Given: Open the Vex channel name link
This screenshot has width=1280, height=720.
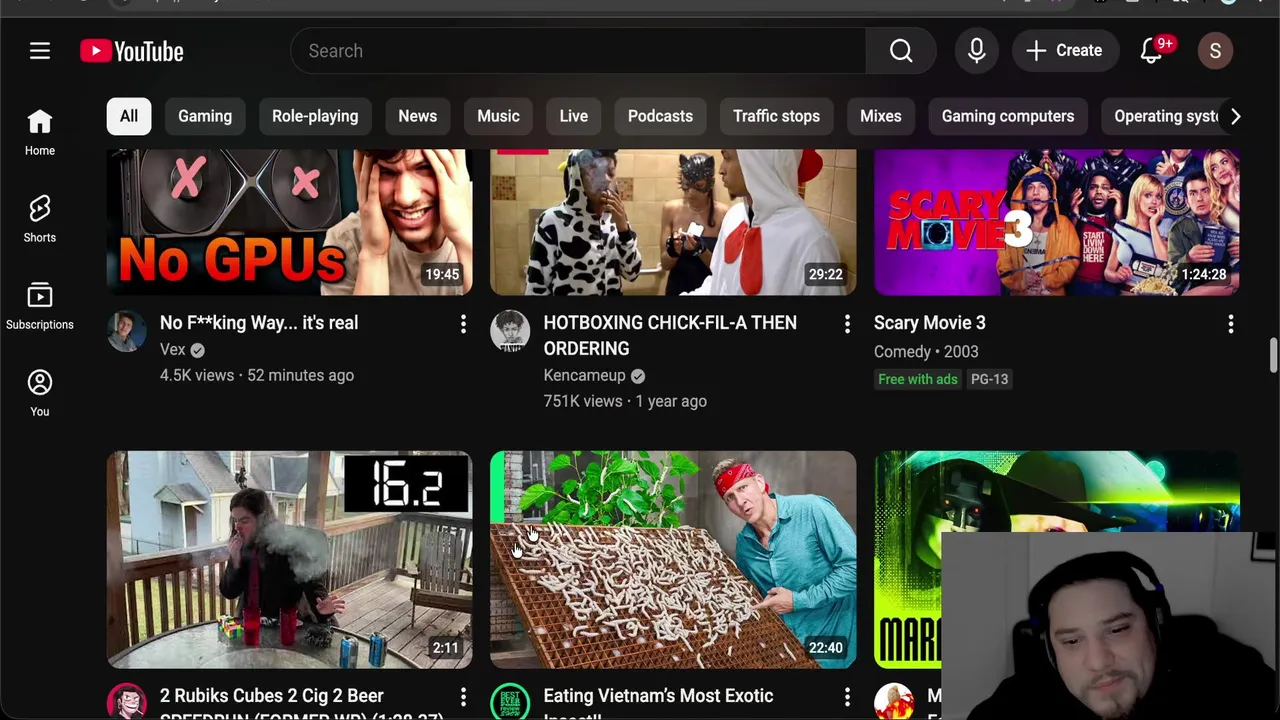Looking at the screenshot, I should point(173,349).
